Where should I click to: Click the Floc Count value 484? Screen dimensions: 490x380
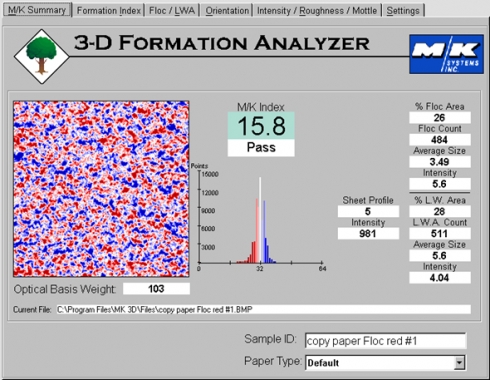[440, 140]
